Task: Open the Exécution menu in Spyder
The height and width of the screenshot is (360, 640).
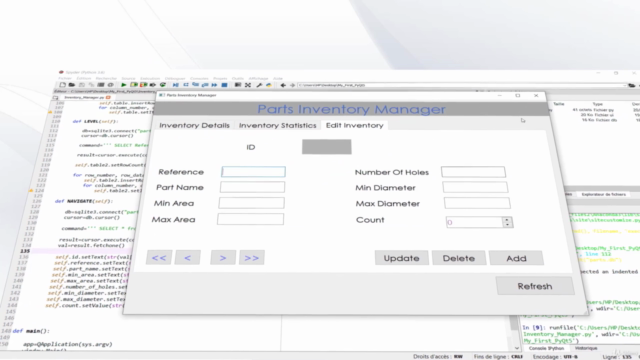Action: [150, 78]
